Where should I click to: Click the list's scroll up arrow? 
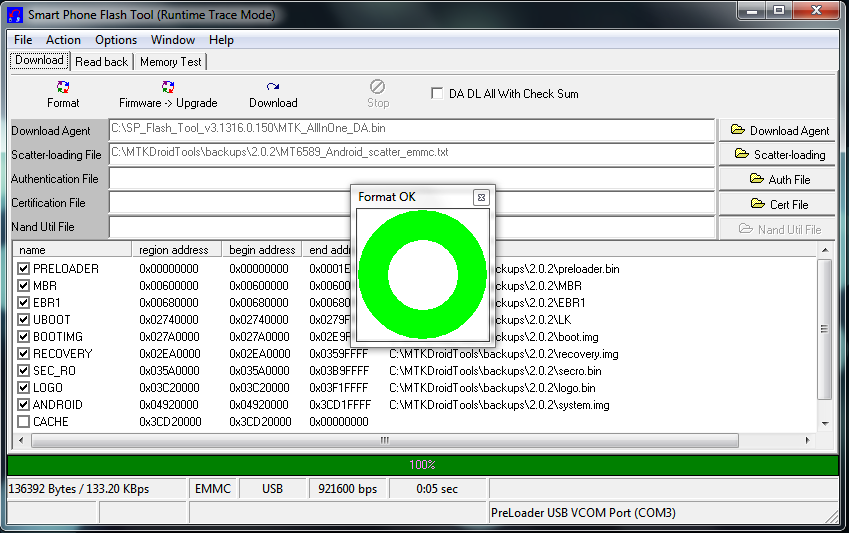[x=825, y=250]
